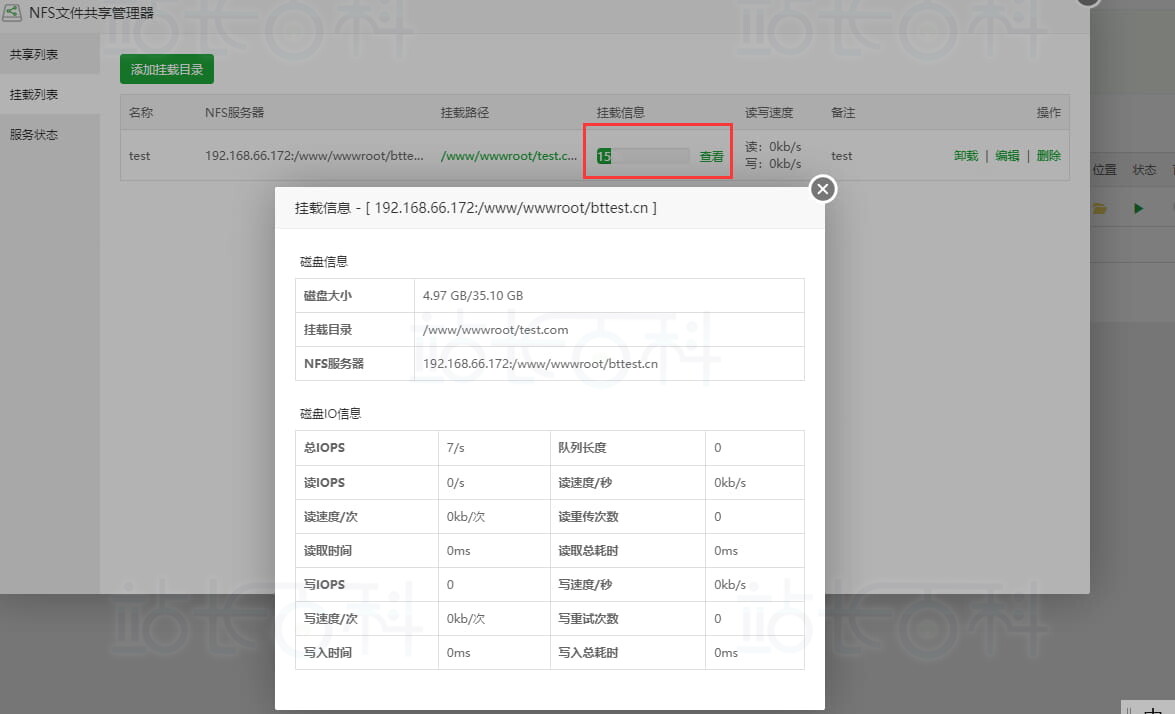This screenshot has width=1175, height=714.
Task: Click the mount info dialog title text
Action: click(x=475, y=208)
